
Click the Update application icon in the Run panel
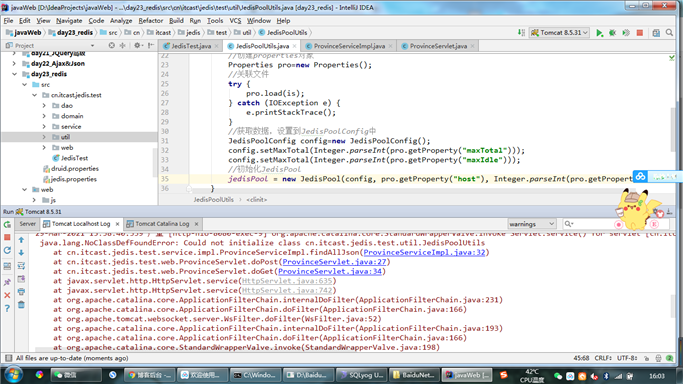point(7,250)
